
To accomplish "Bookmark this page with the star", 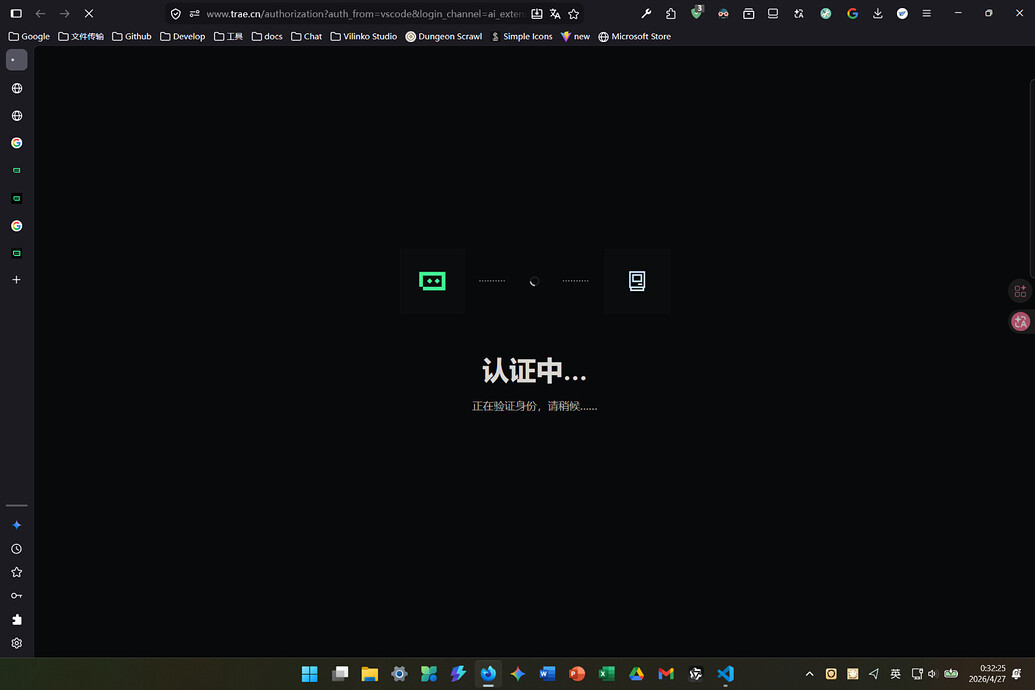I will pos(574,14).
